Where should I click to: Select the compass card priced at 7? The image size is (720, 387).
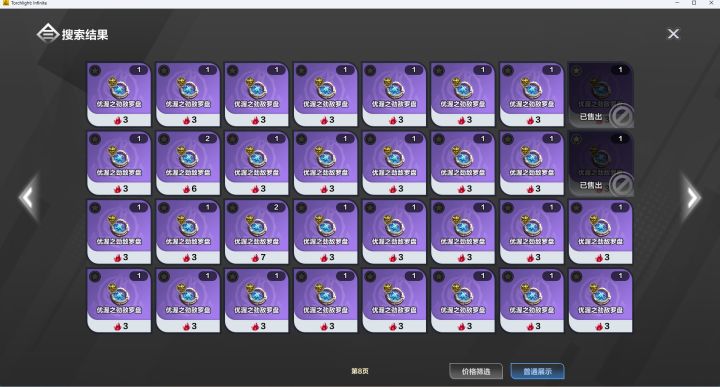tap(257, 232)
